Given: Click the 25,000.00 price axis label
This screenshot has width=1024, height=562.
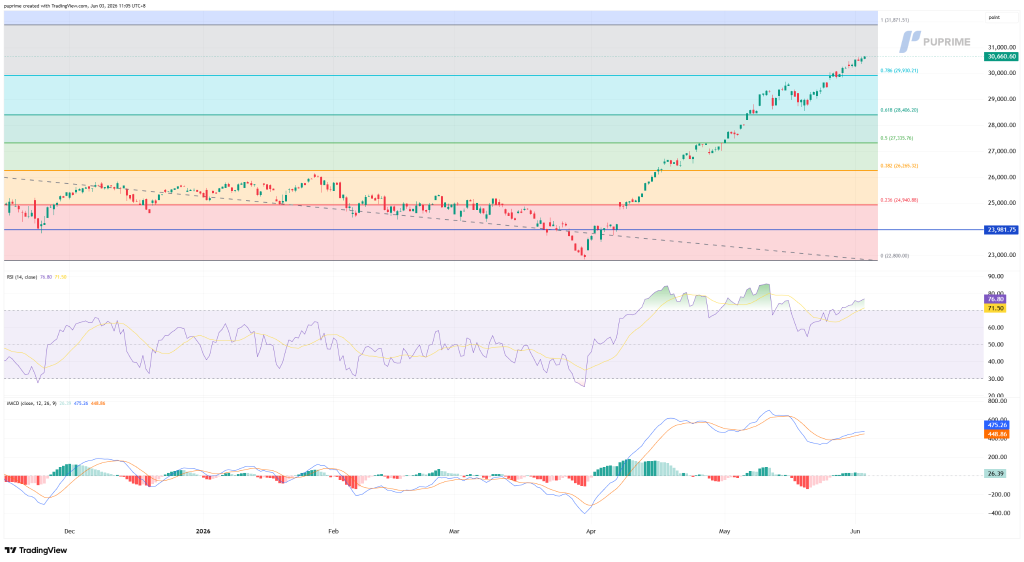Looking at the screenshot, I should [x=1002, y=203].
